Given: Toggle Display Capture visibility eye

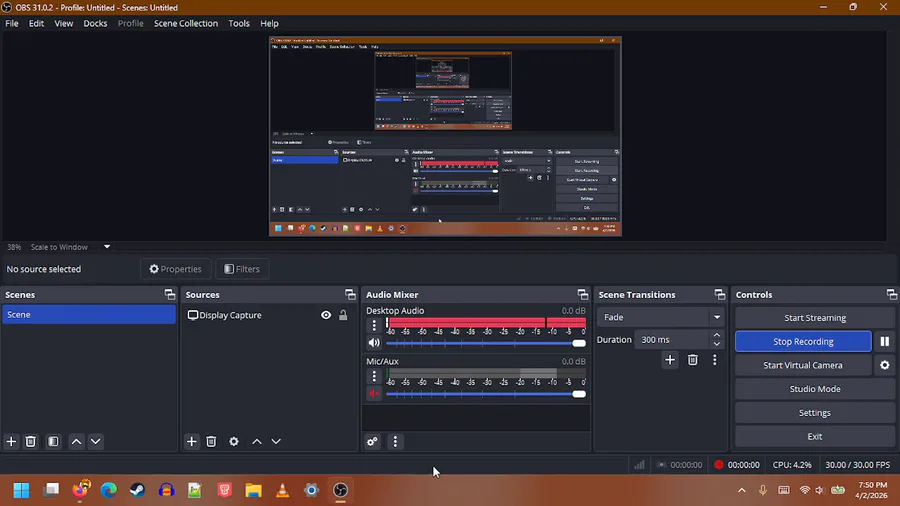Looking at the screenshot, I should pyautogui.click(x=326, y=315).
